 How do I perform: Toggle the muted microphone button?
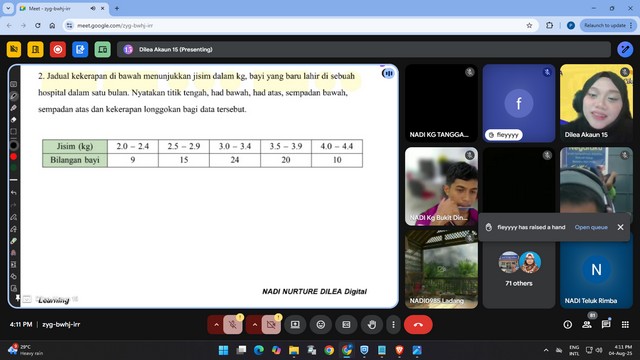tap(233, 324)
